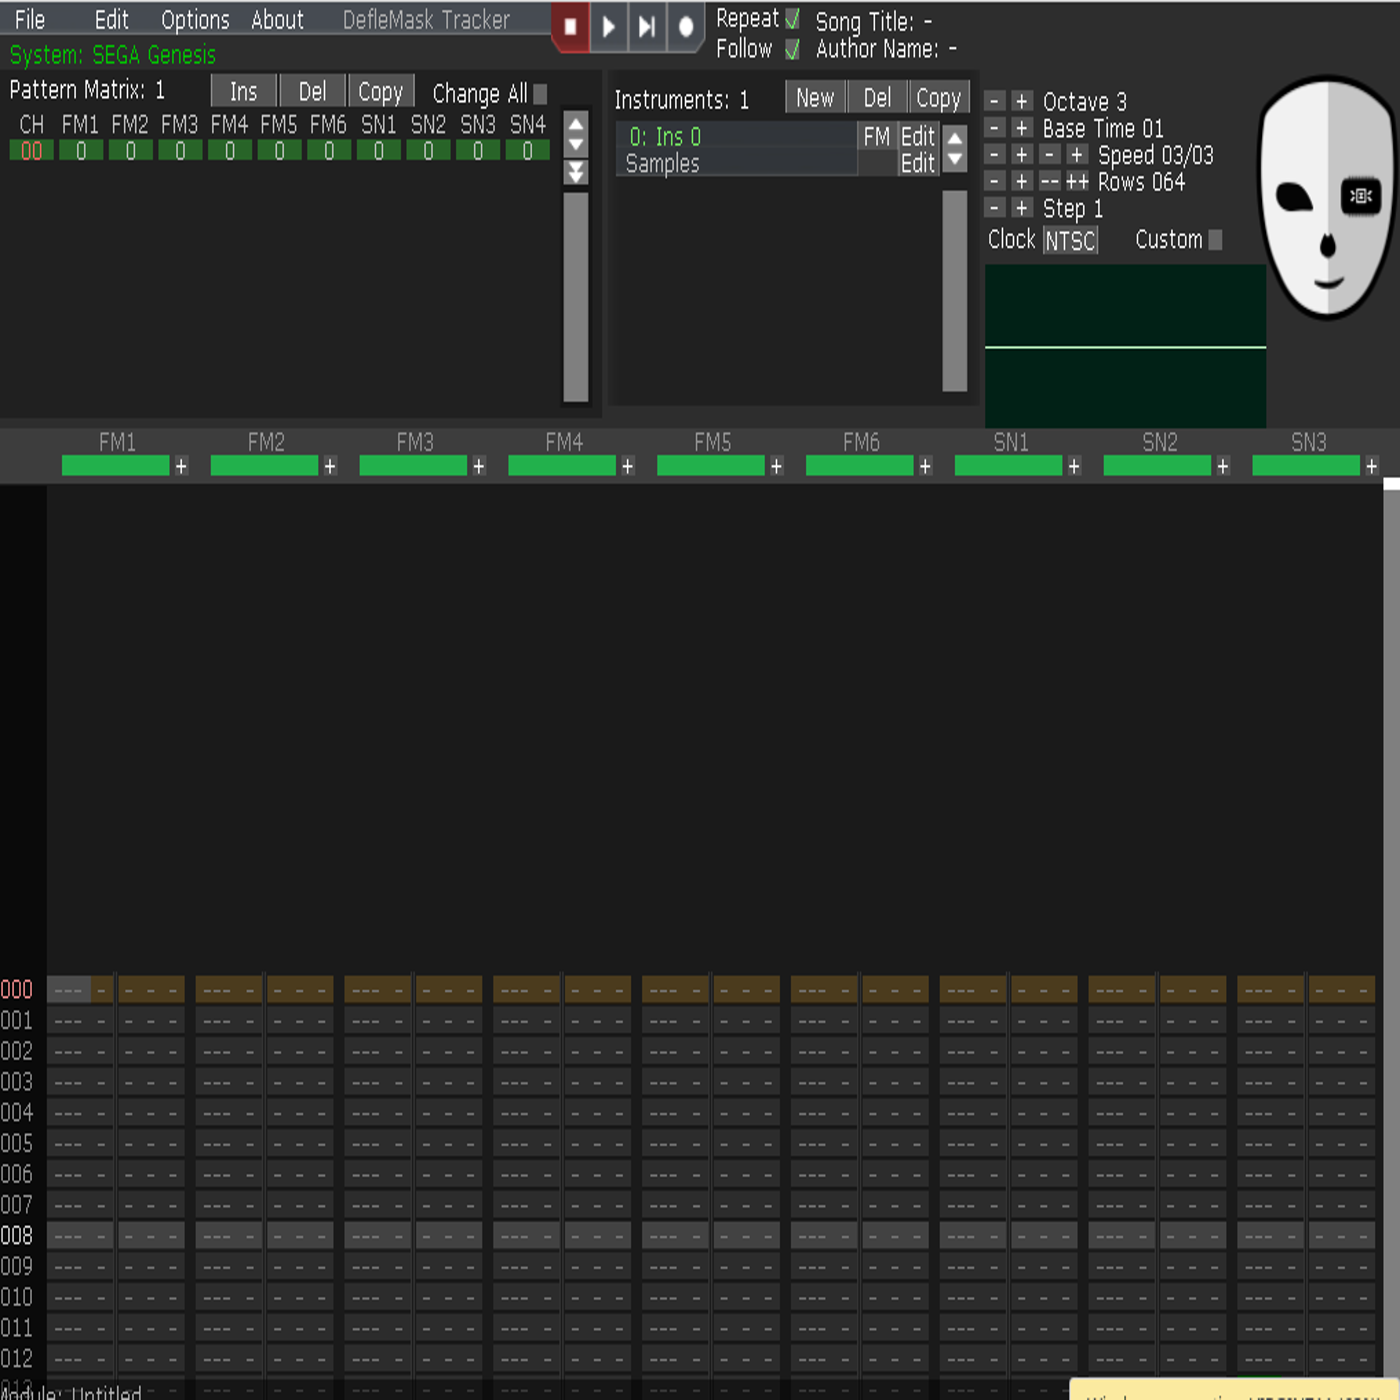This screenshot has height=1400, width=1400.
Task: Click the eye icon on the mask logo
Action: point(1361,196)
